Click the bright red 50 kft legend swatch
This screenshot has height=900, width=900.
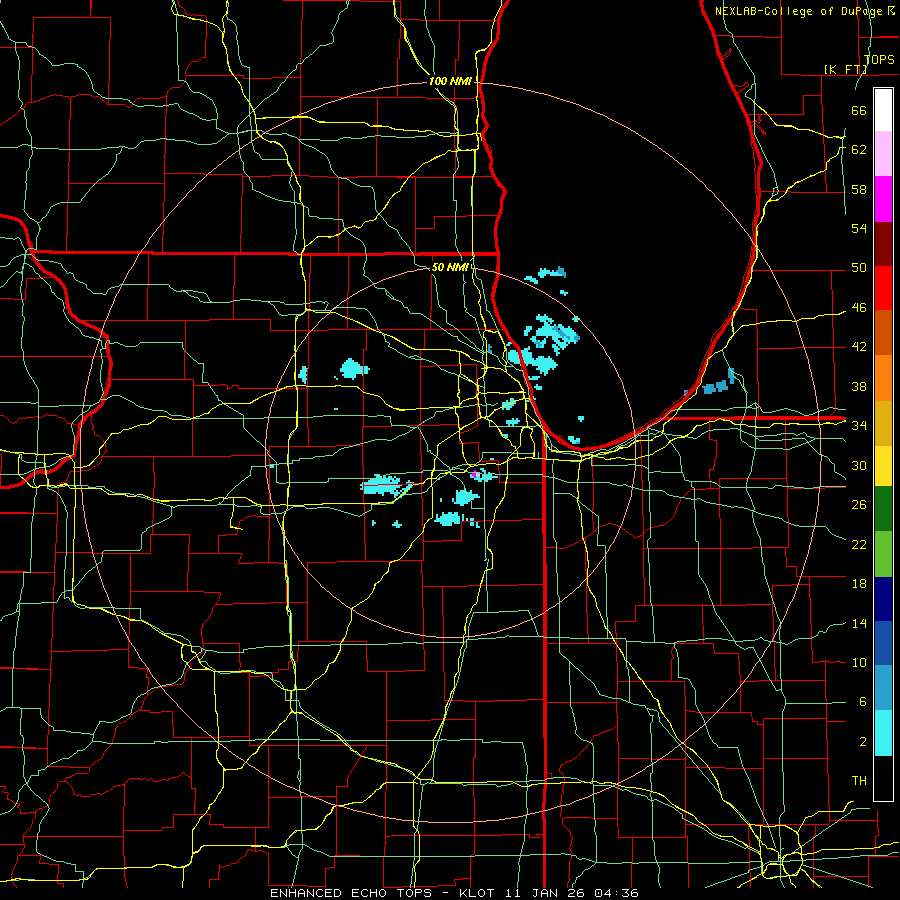coord(883,288)
